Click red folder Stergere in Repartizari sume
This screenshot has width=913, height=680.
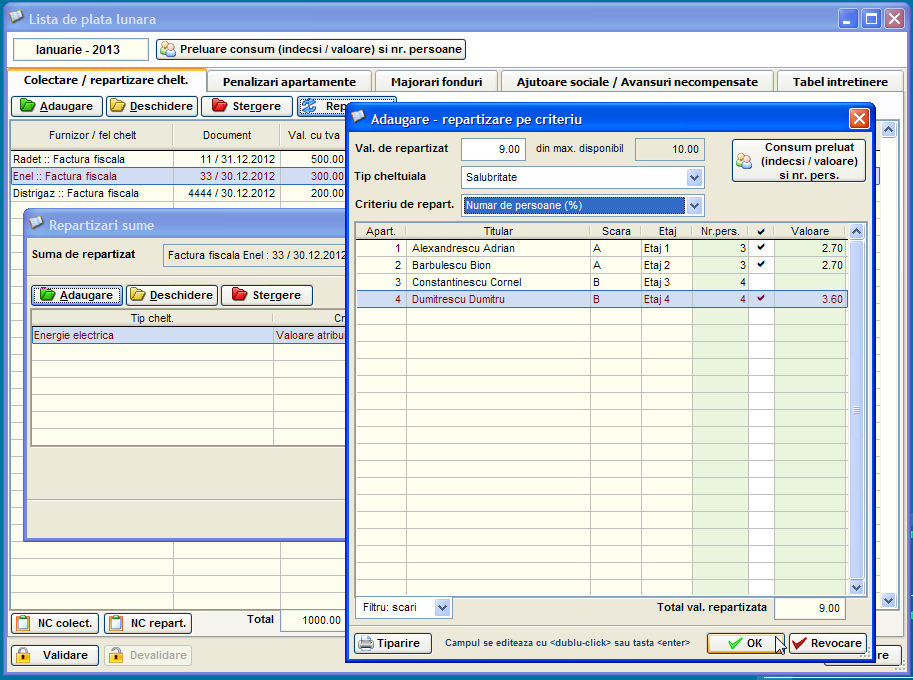266,295
